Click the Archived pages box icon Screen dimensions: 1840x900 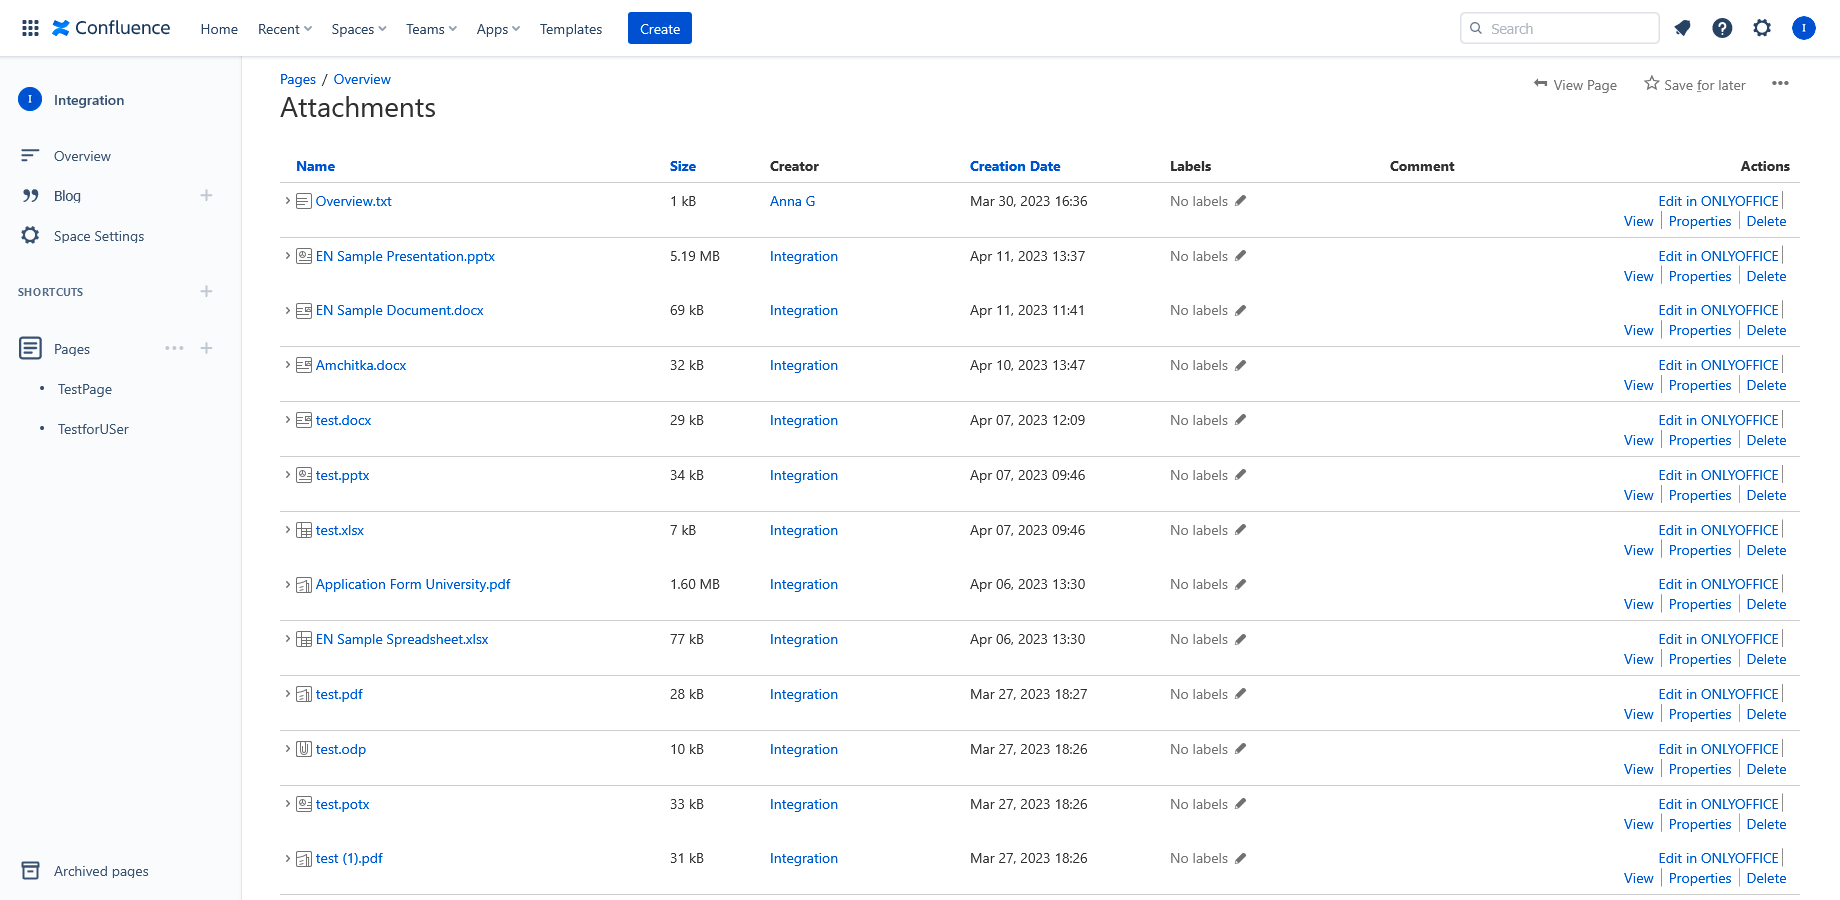point(31,870)
